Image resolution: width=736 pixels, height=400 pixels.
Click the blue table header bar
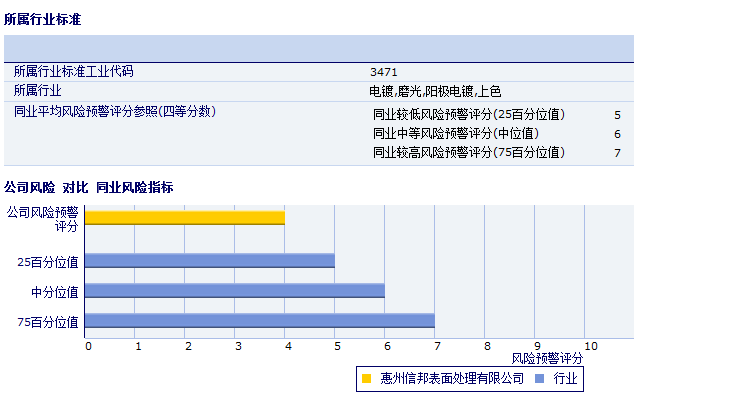319,48
